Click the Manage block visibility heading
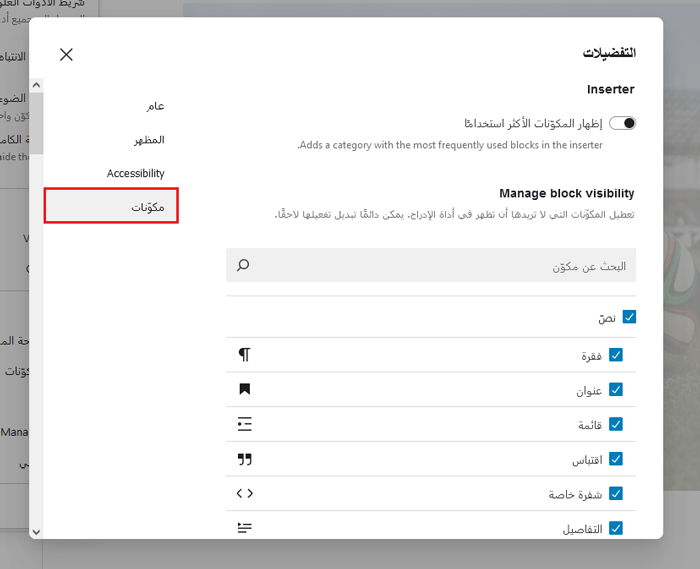Viewport: 700px width, 569px height. tap(567, 193)
